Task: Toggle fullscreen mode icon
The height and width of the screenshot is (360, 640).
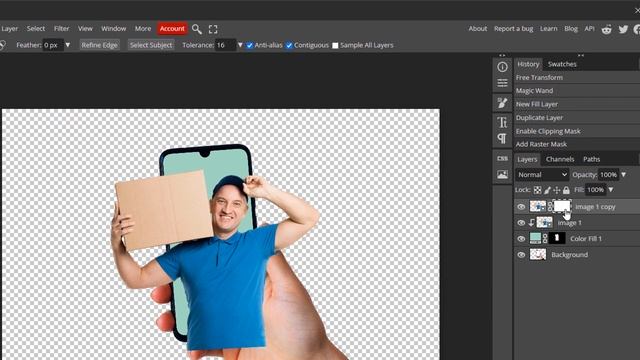Action: point(213,29)
